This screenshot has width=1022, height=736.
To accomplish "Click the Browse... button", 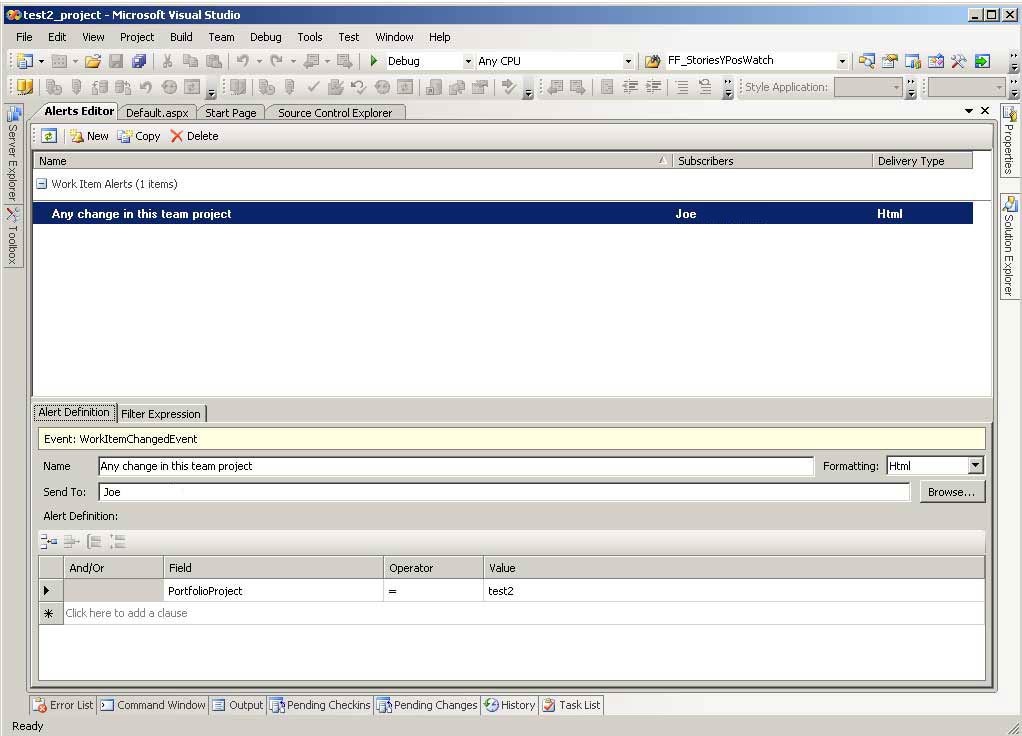I will pyautogui.click(x=952, y=492).
